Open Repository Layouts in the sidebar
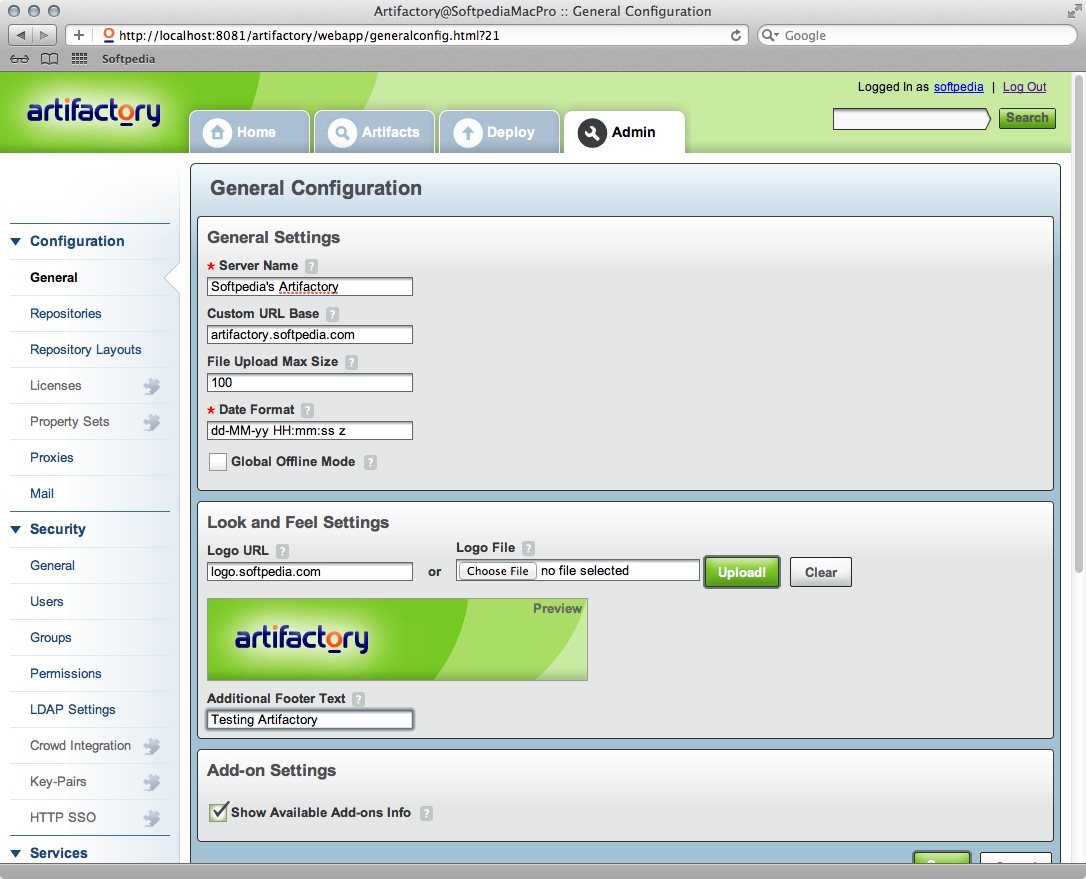The width and height of the screenshot is (1086, 879). coord(85,350)
